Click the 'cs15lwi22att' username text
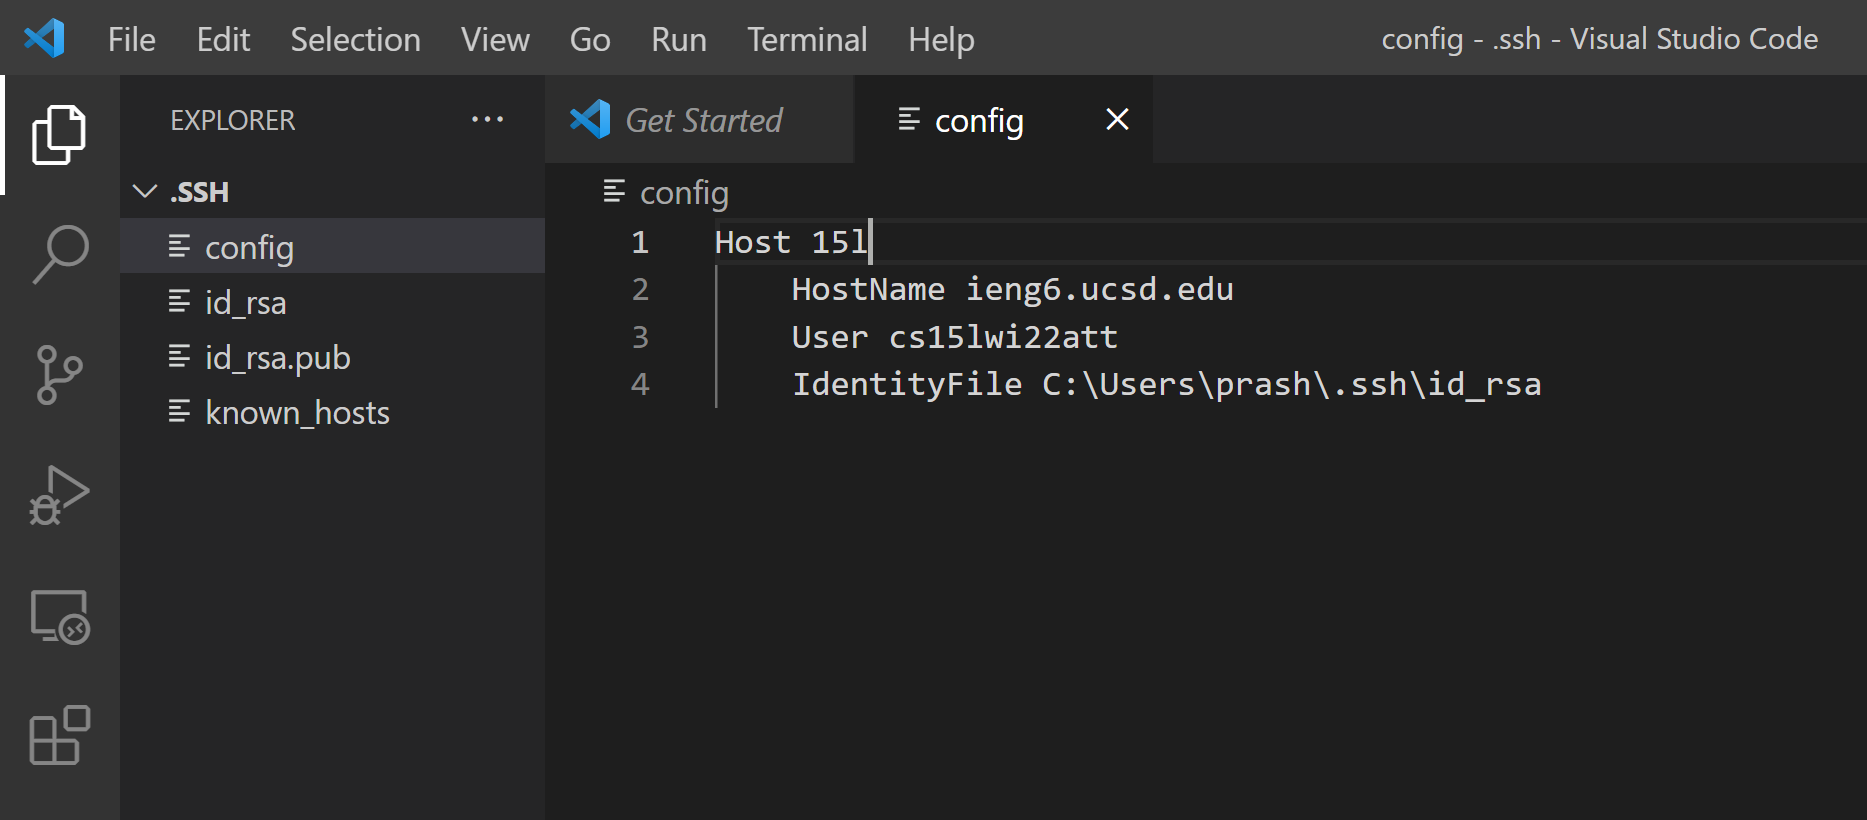Viewport: 1867px width, 820px height. (1003, 337)
